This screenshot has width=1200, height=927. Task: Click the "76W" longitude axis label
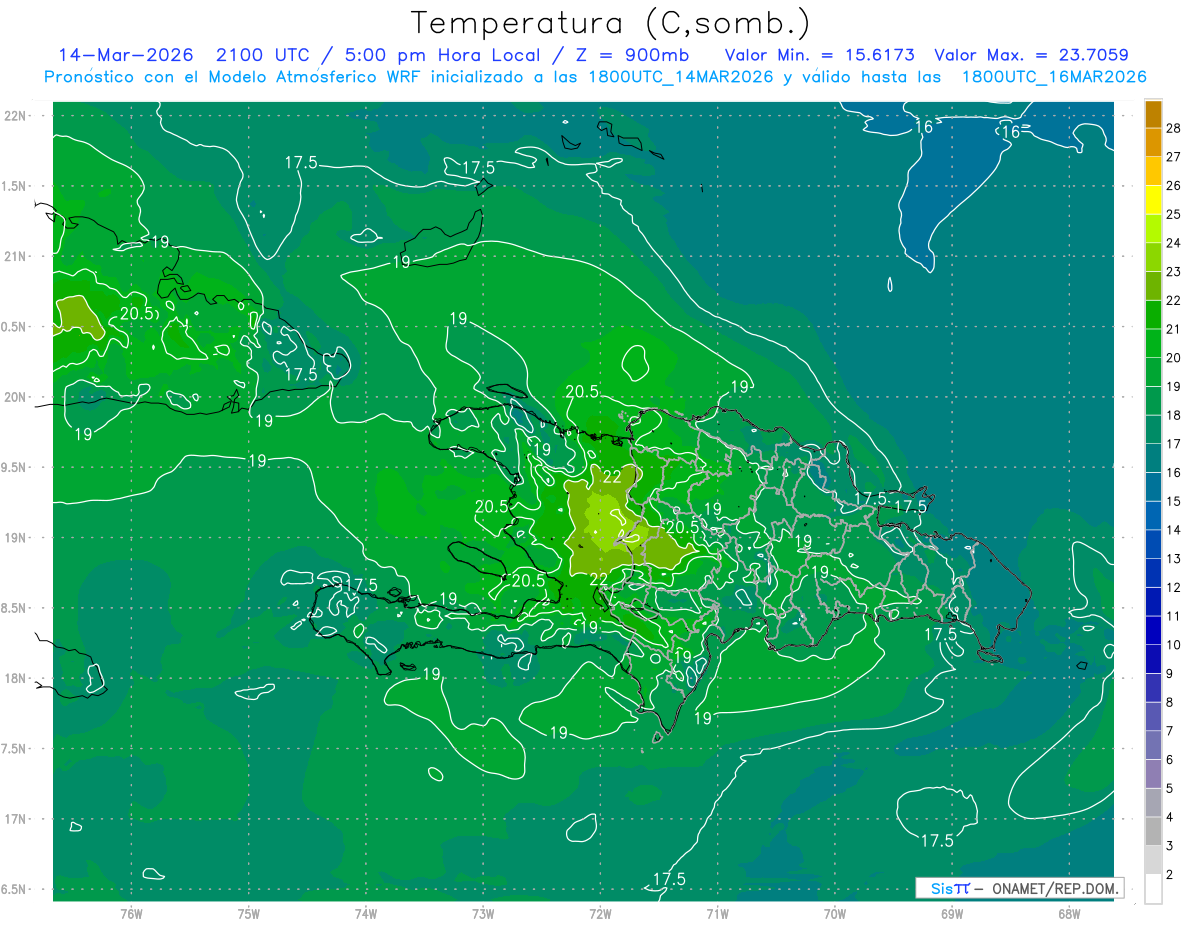coord(131,914)
